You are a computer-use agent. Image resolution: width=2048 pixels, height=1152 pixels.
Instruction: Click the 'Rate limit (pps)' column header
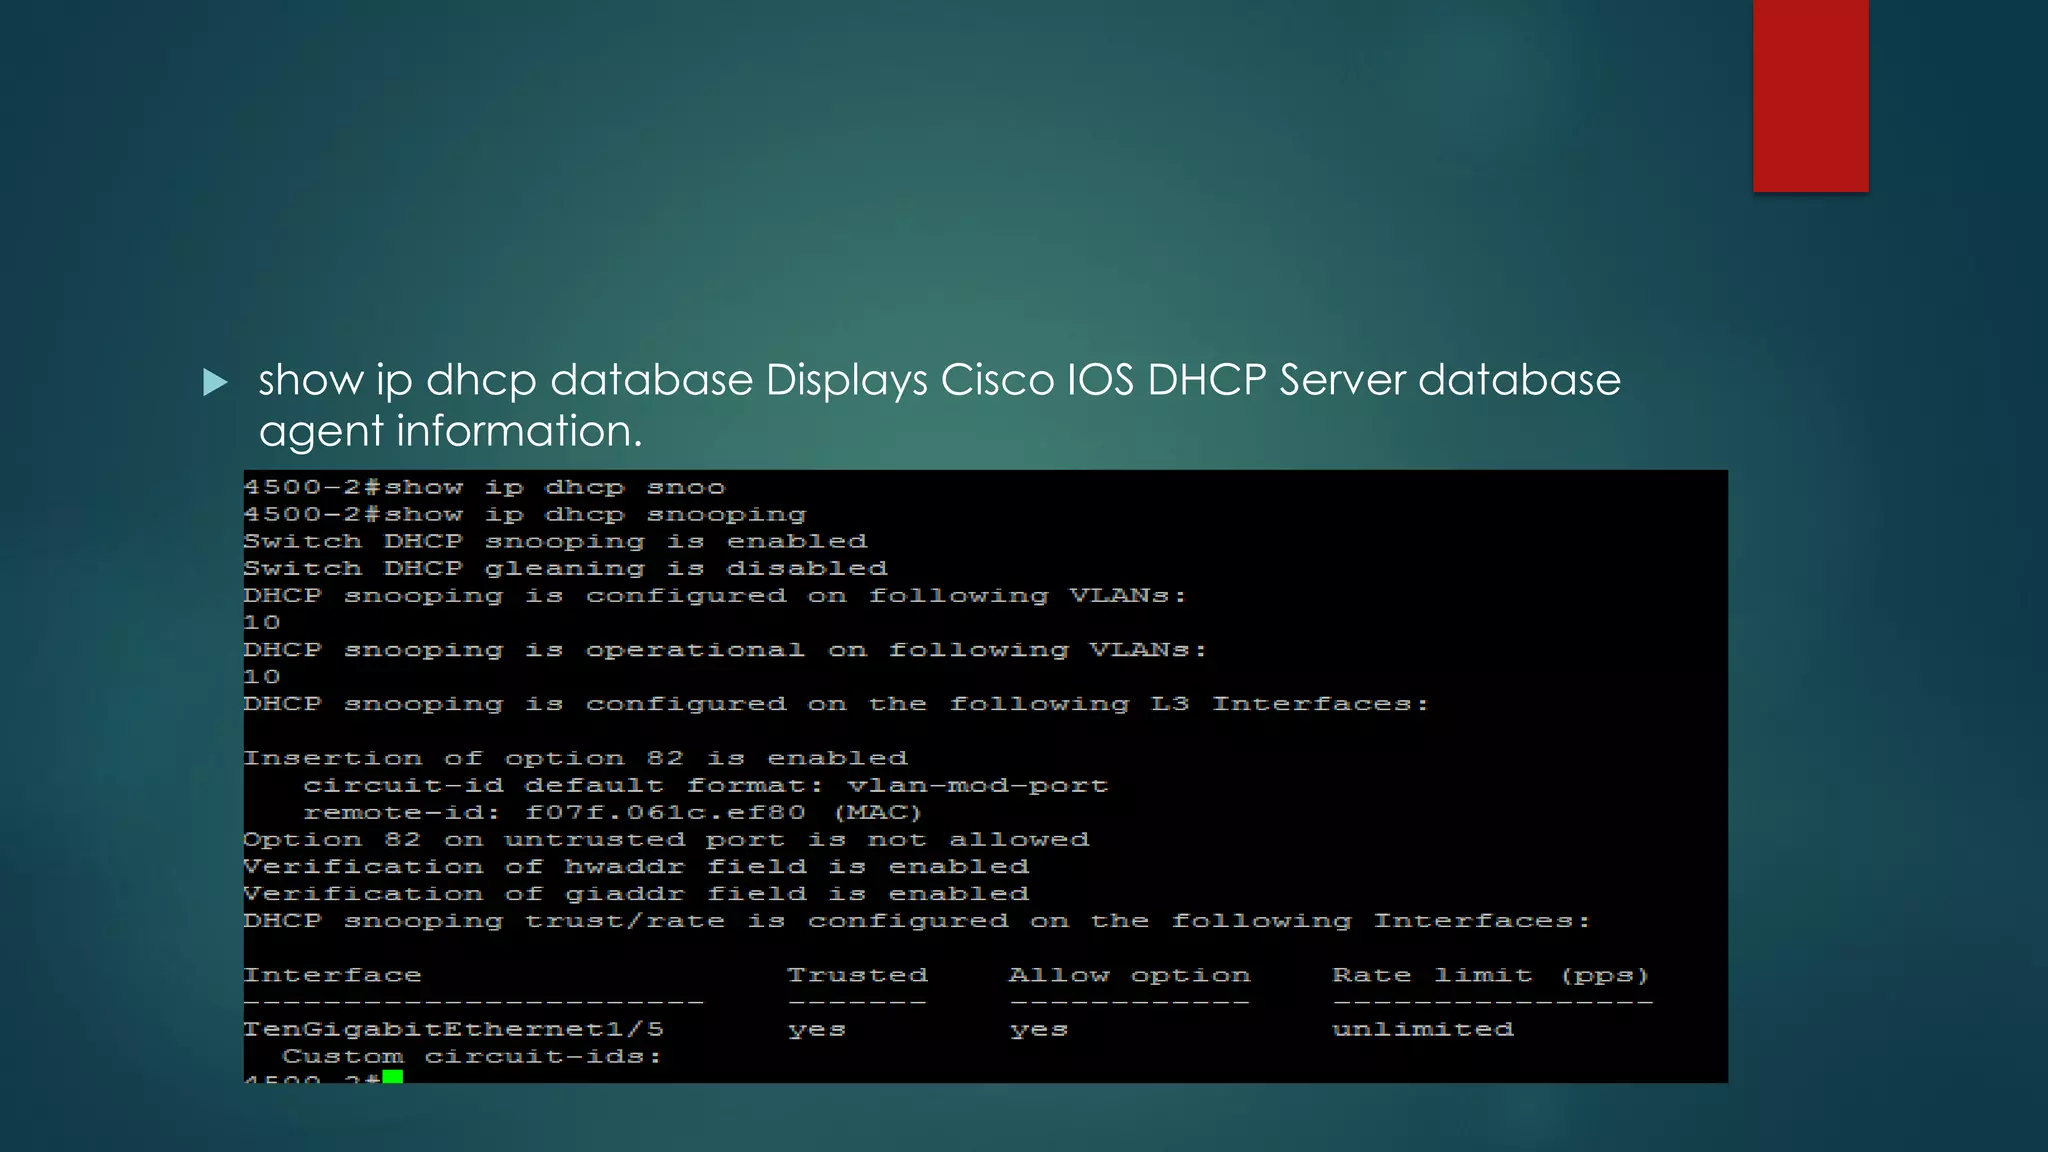click(x=1491, y=975)
